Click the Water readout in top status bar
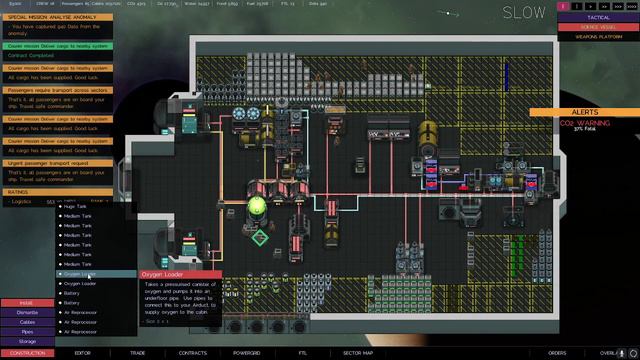Viewport: 640px width, 360px height. point(197,4)
